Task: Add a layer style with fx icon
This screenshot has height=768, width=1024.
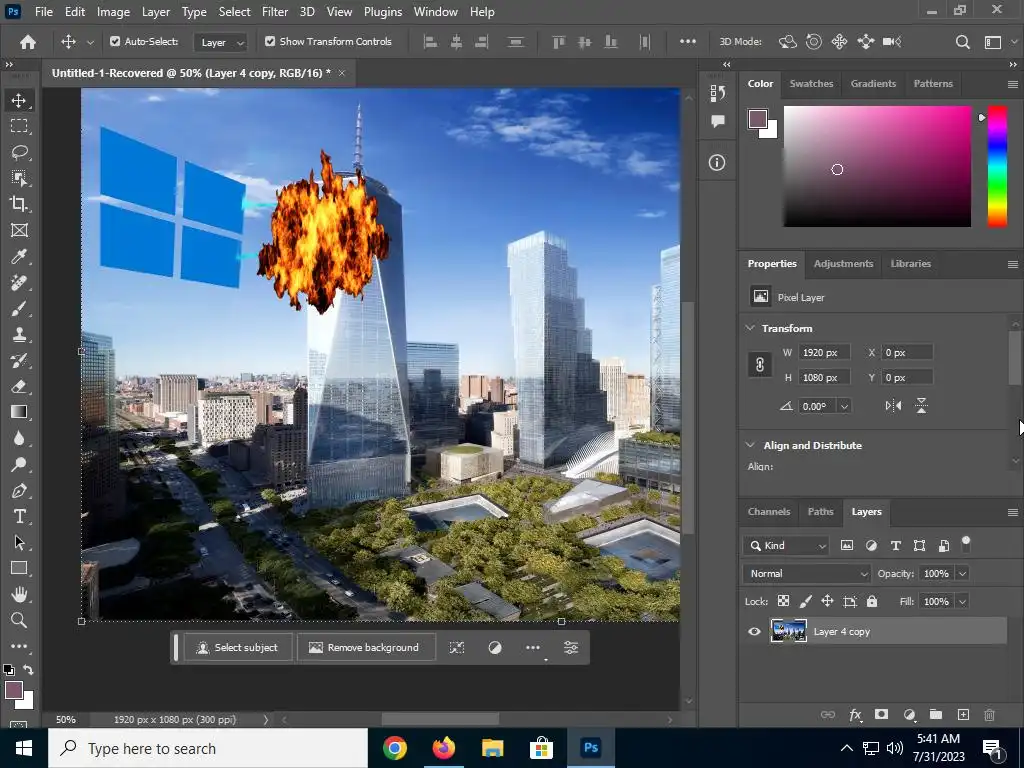Action: (855, 714)
